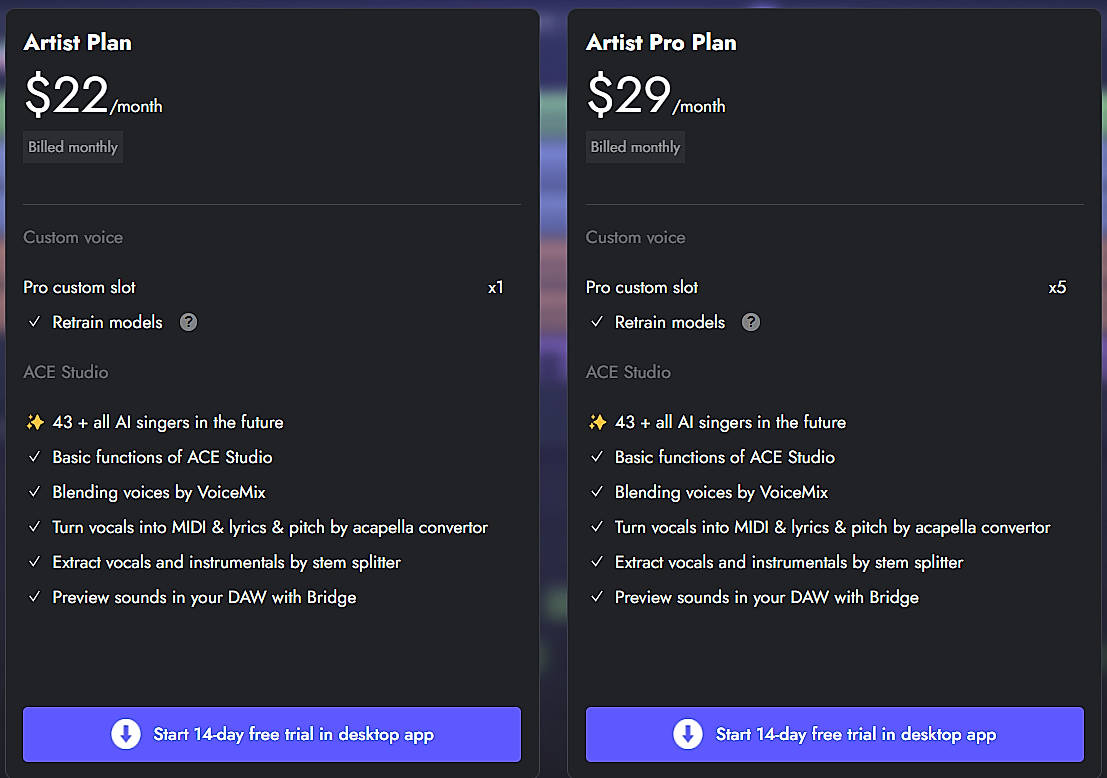Click the checkmark beside Retrain models on Artist Plan

coord(33,322)
